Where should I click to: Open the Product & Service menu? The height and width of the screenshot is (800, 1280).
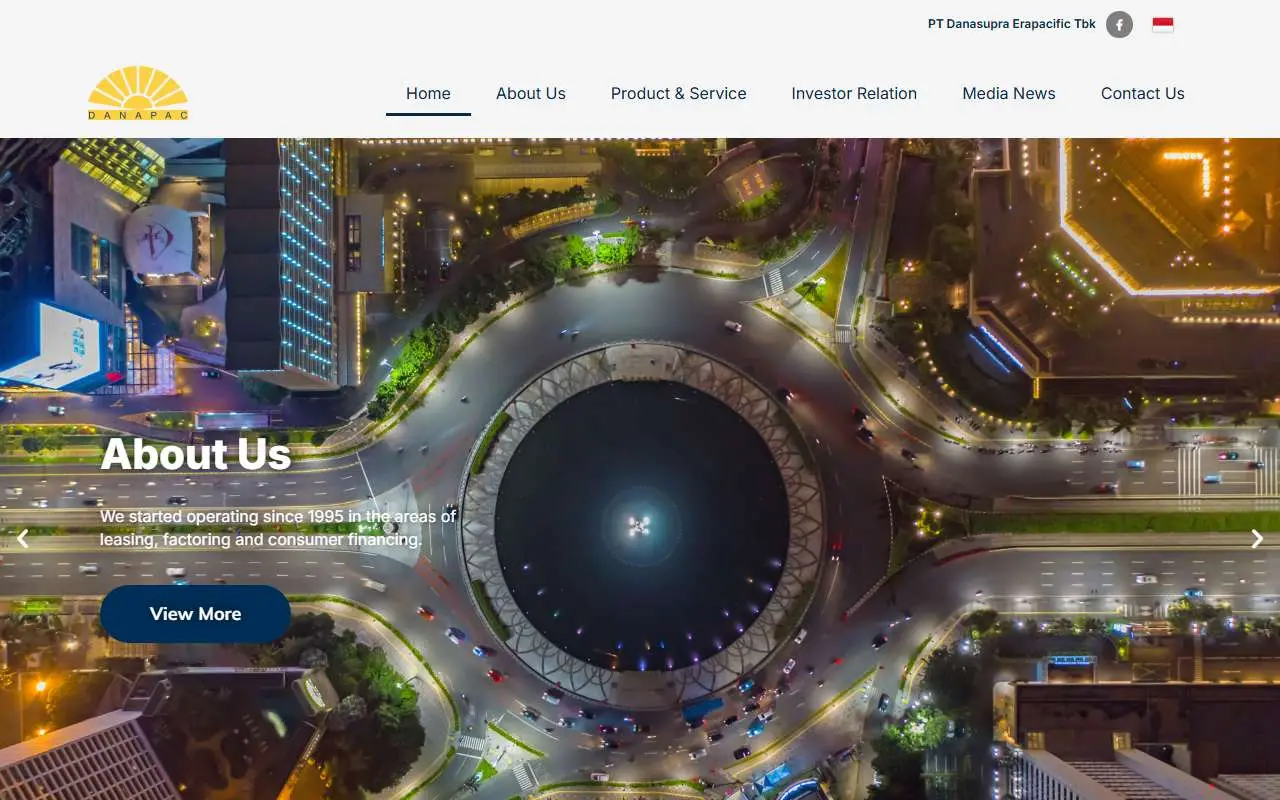[x=678, y=93]
